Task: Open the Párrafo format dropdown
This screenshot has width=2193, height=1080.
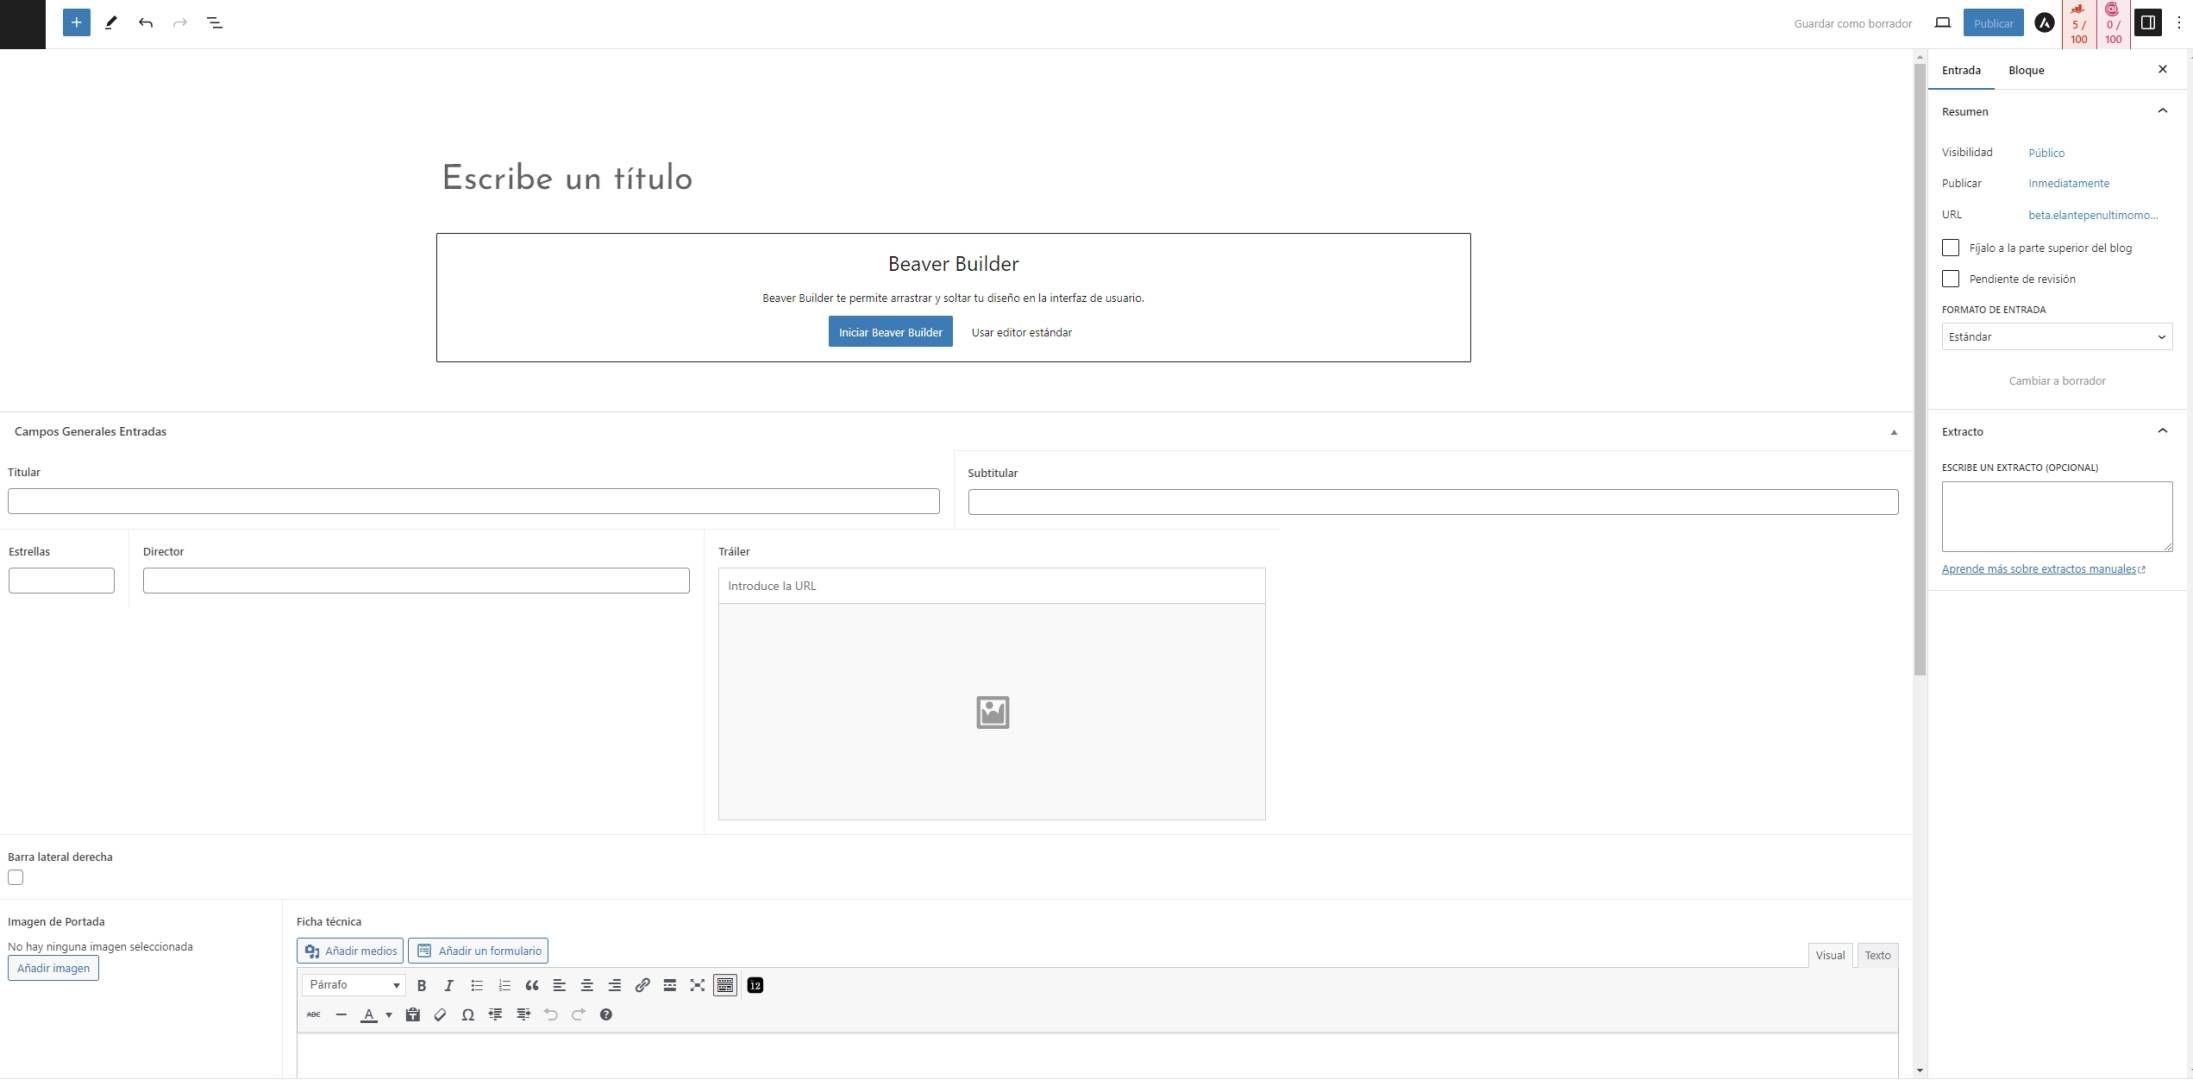Action: coord(353,985)
